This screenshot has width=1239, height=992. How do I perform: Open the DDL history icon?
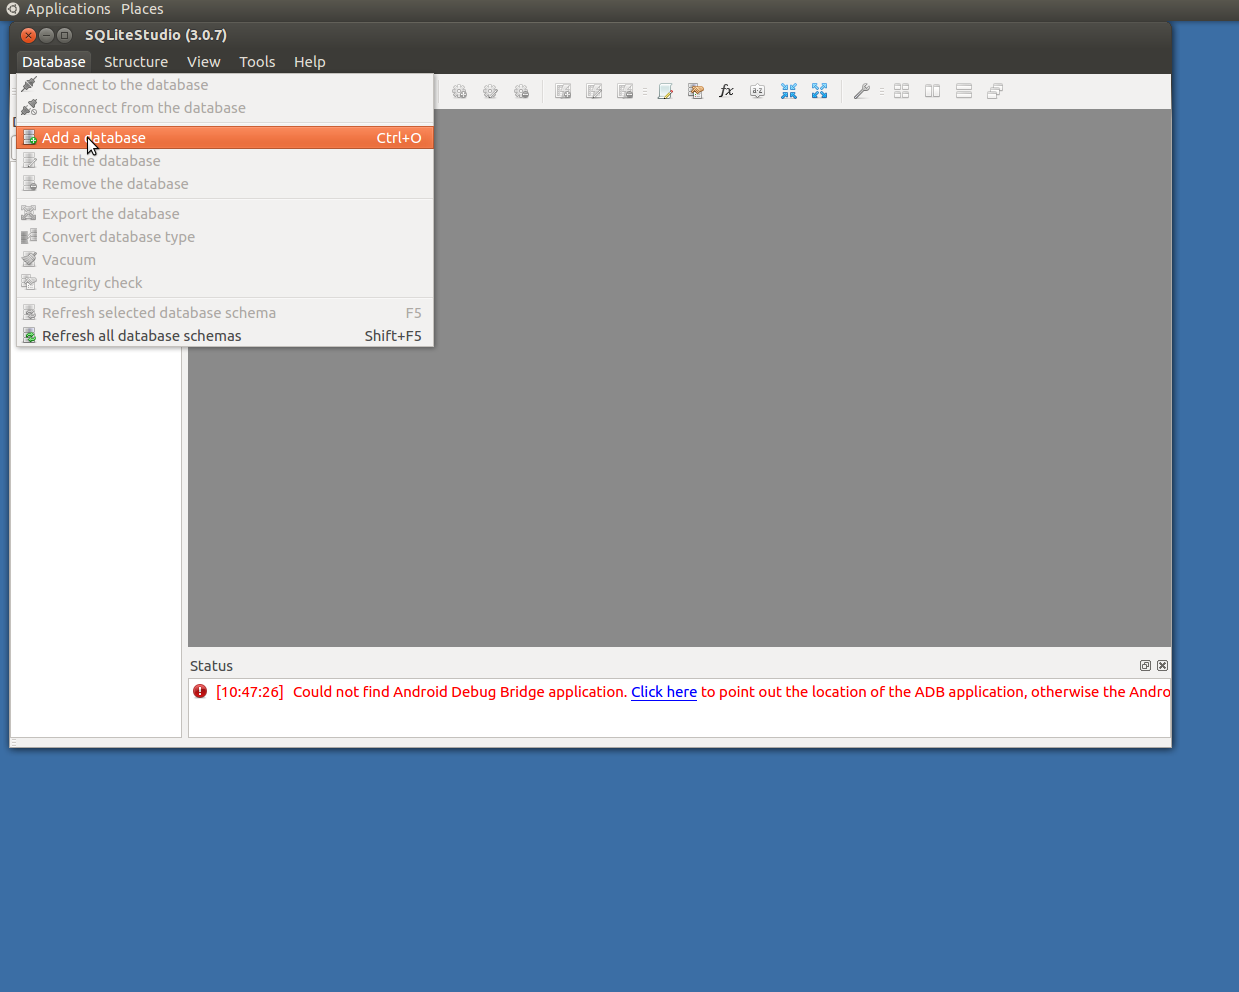point(696,91)
